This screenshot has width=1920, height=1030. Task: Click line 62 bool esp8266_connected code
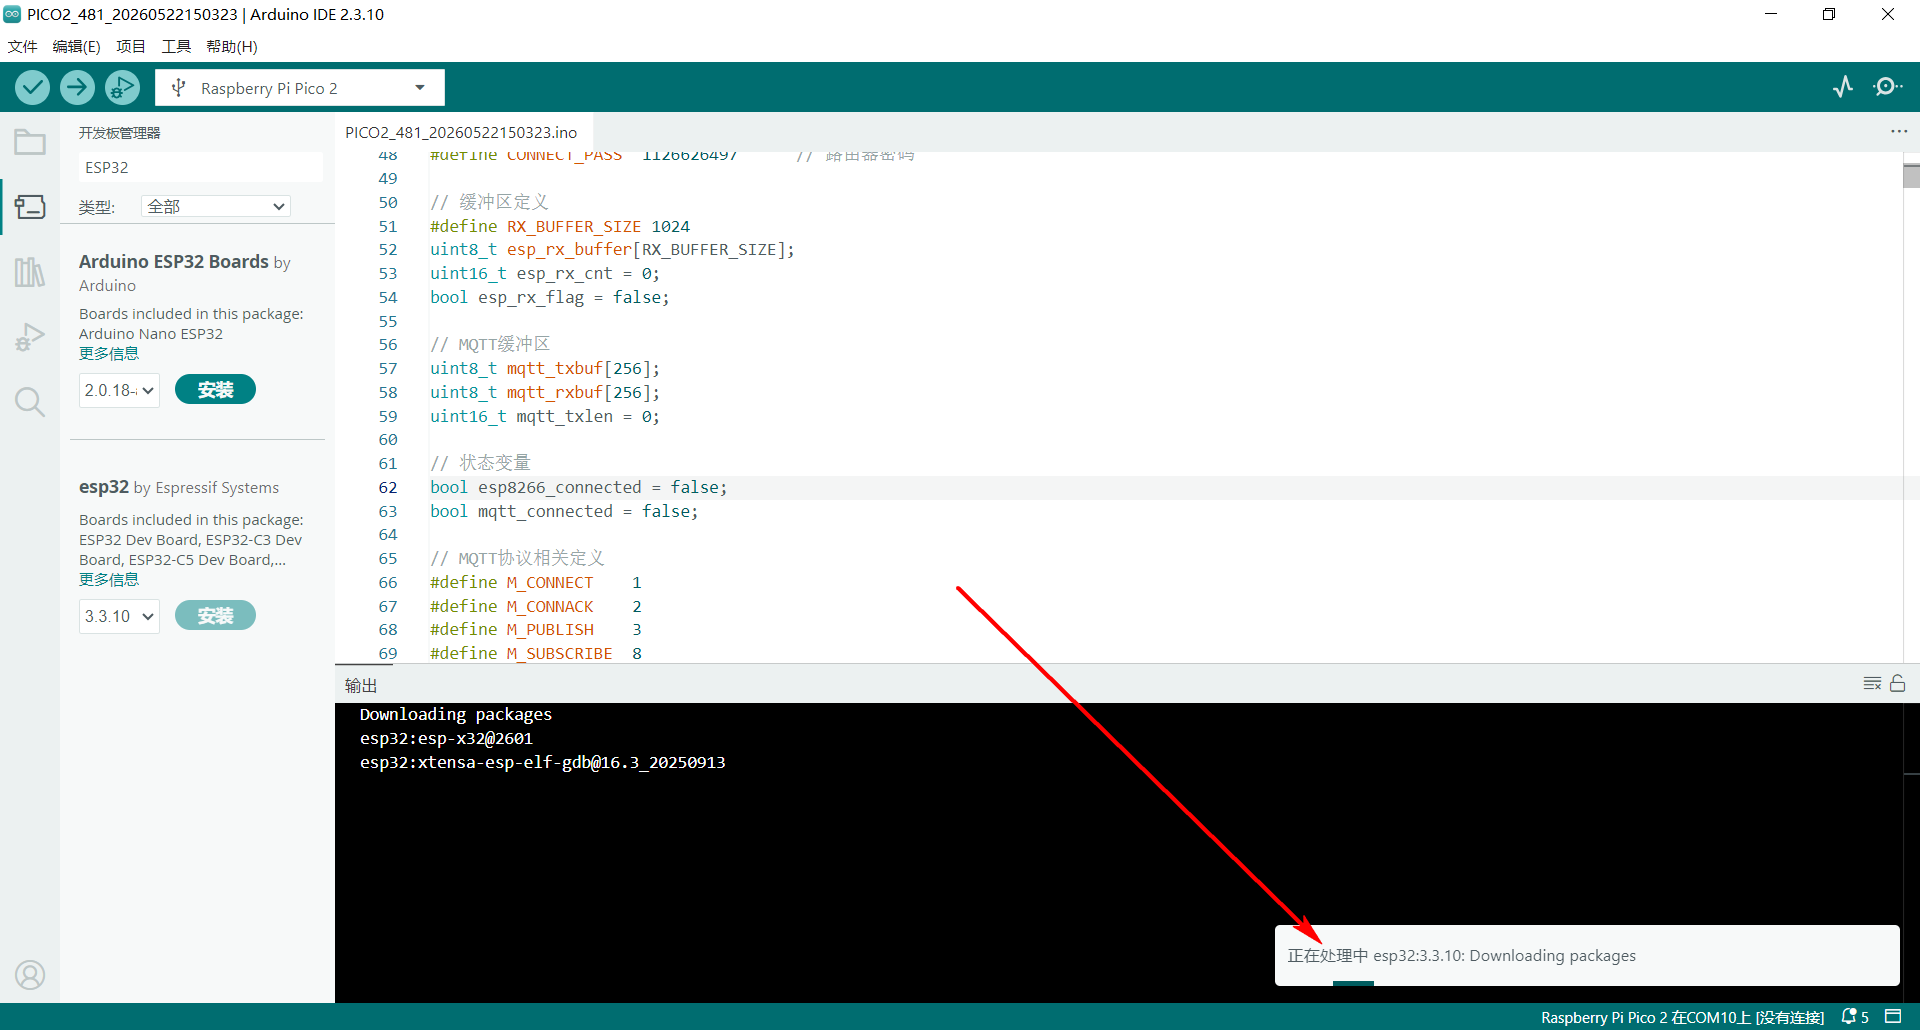click(x=579, y=487)
